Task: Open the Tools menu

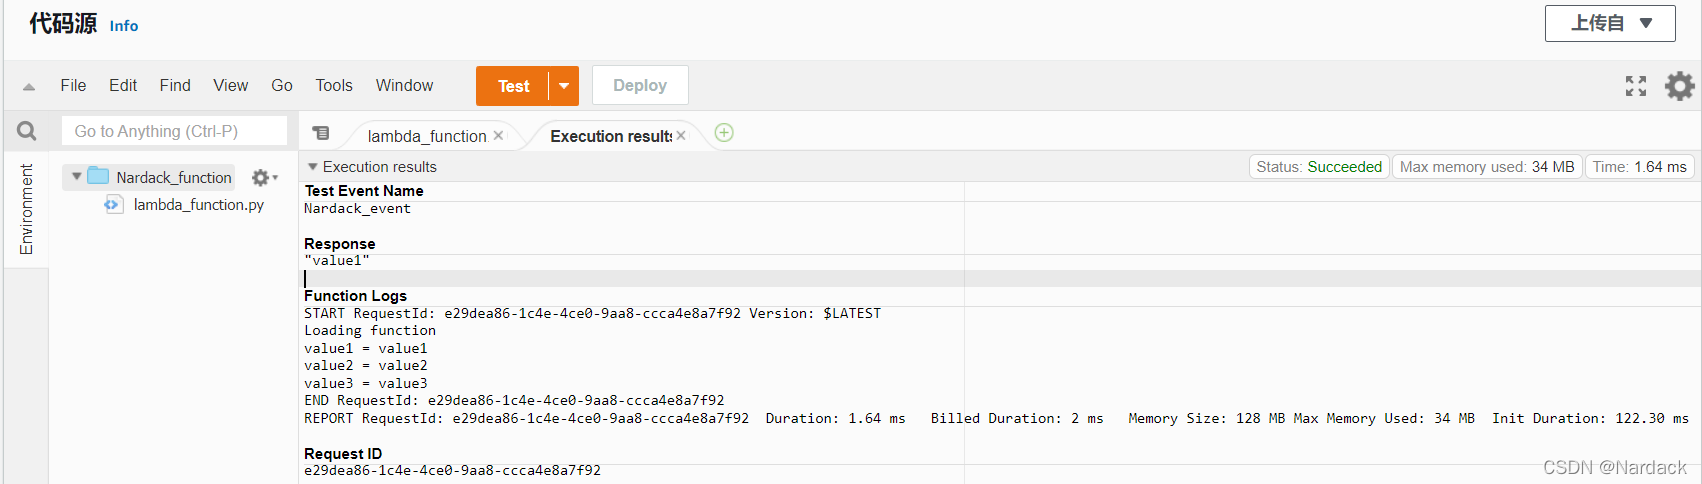Action: tap(334, 86)
